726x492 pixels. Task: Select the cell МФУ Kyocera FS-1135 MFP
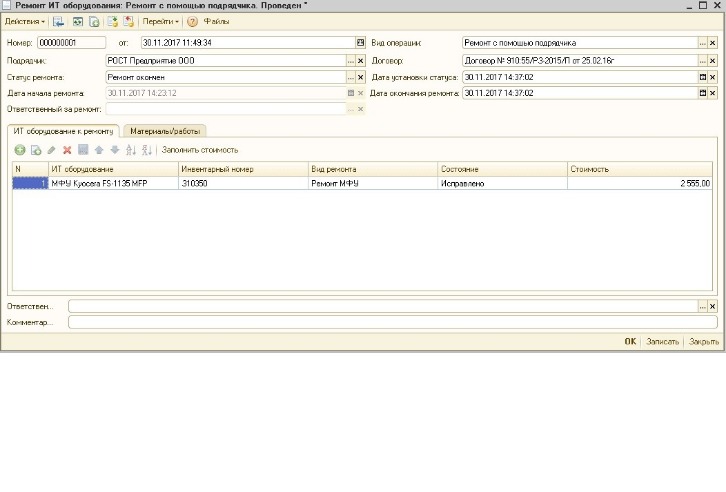click(x=113, y=184)
